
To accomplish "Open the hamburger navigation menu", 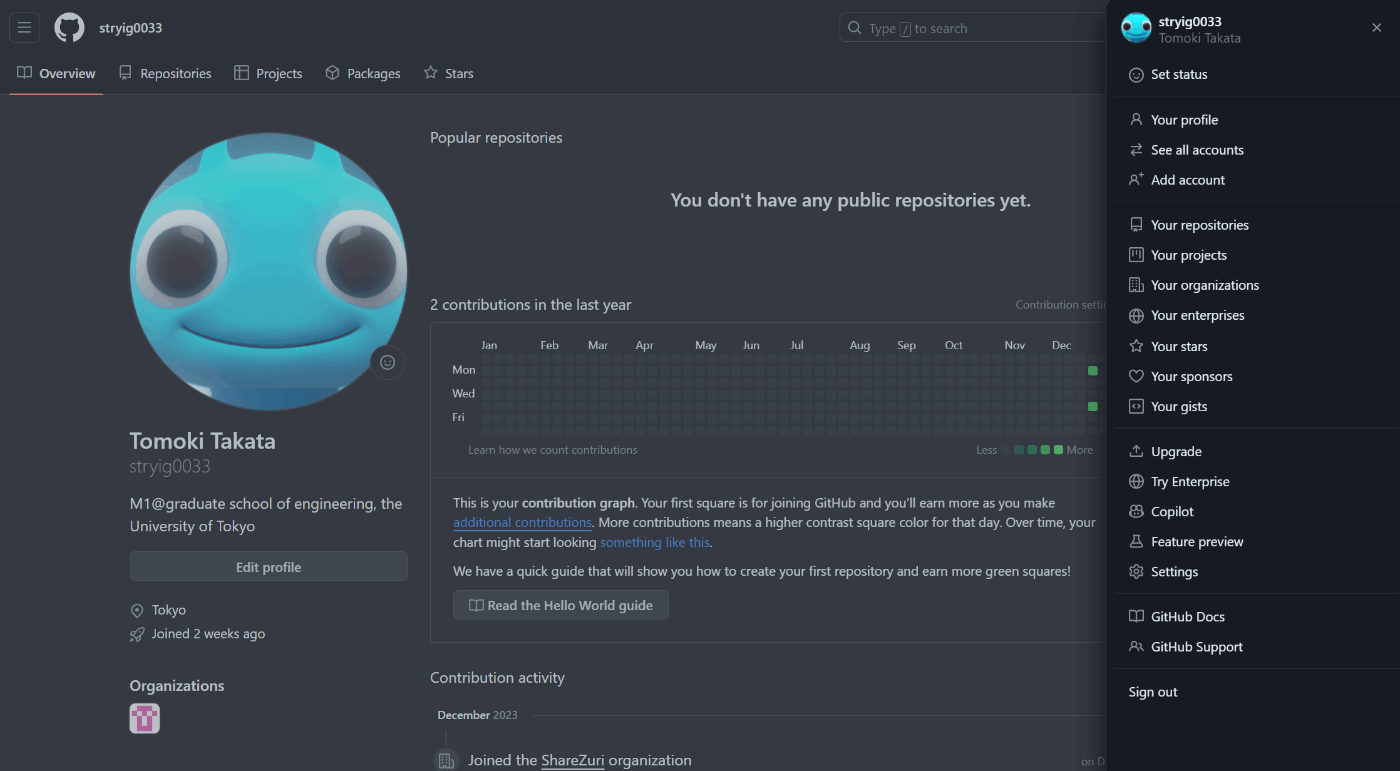I will coord(25,28).
